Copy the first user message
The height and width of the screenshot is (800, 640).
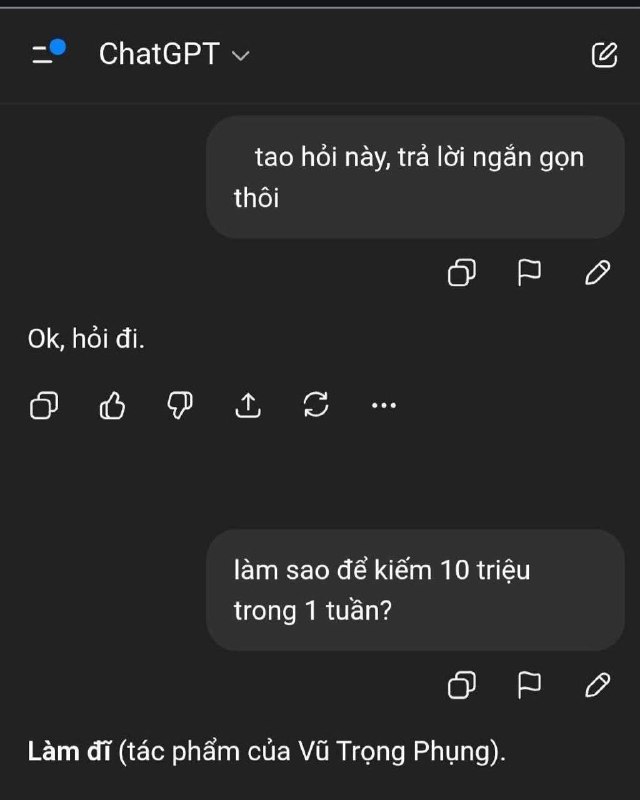click(x=461, y=273)
